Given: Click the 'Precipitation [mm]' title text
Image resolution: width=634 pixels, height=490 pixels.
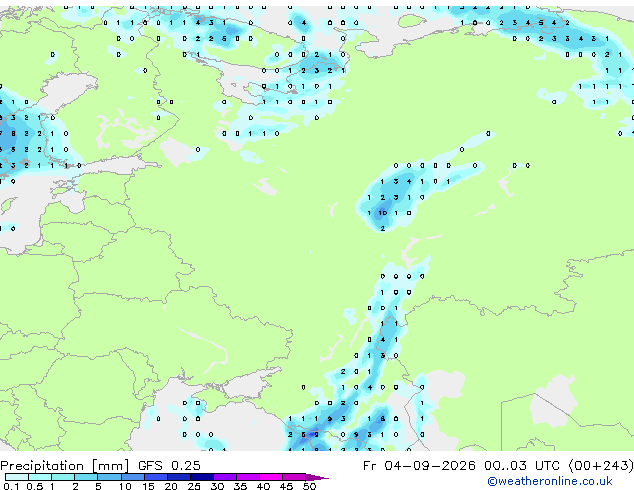Looking at the screenshot, I should (x=65, y=466).
